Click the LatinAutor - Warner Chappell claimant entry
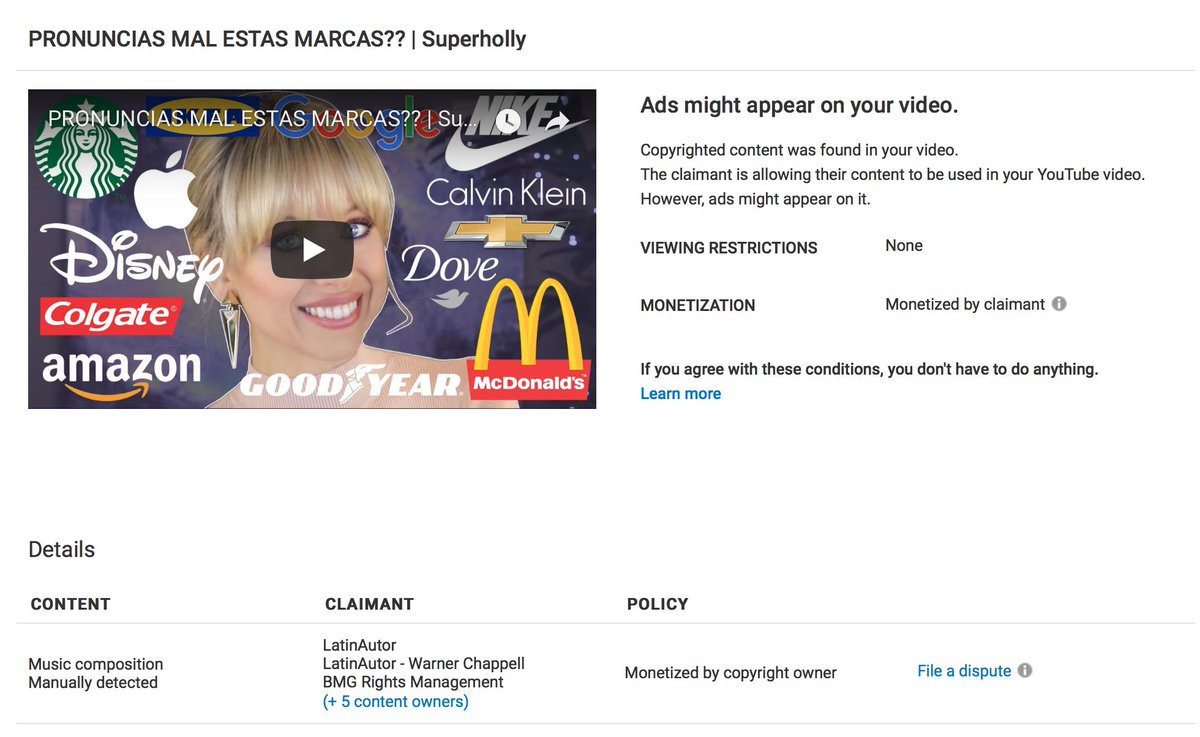The image size is (1200, 737). 424,664
